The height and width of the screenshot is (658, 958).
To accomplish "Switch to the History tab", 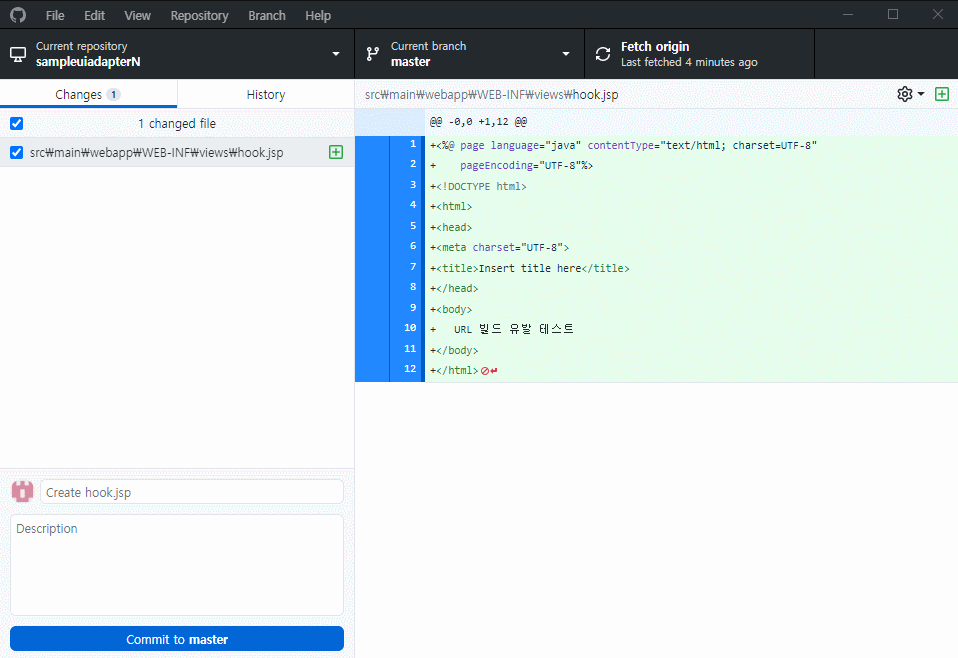I will [x=265, y=93].
